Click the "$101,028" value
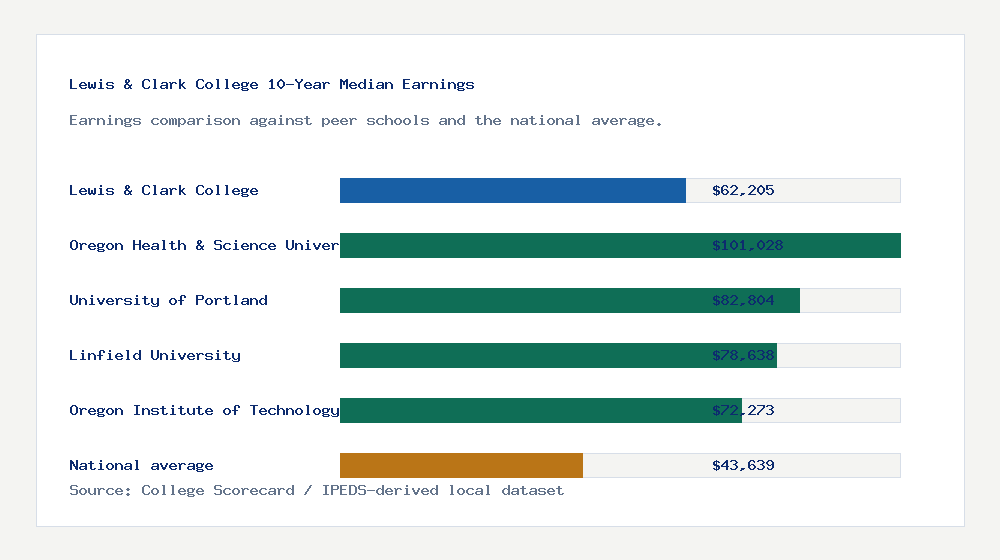Screen dimensions: 1000x560 pos(747,246)
